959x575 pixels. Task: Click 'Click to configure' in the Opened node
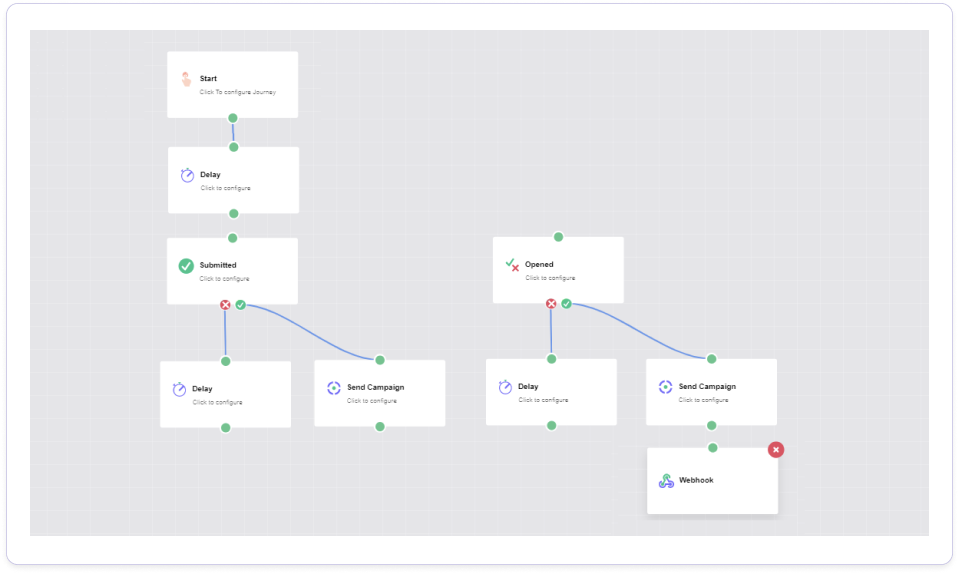coord(550,278)
